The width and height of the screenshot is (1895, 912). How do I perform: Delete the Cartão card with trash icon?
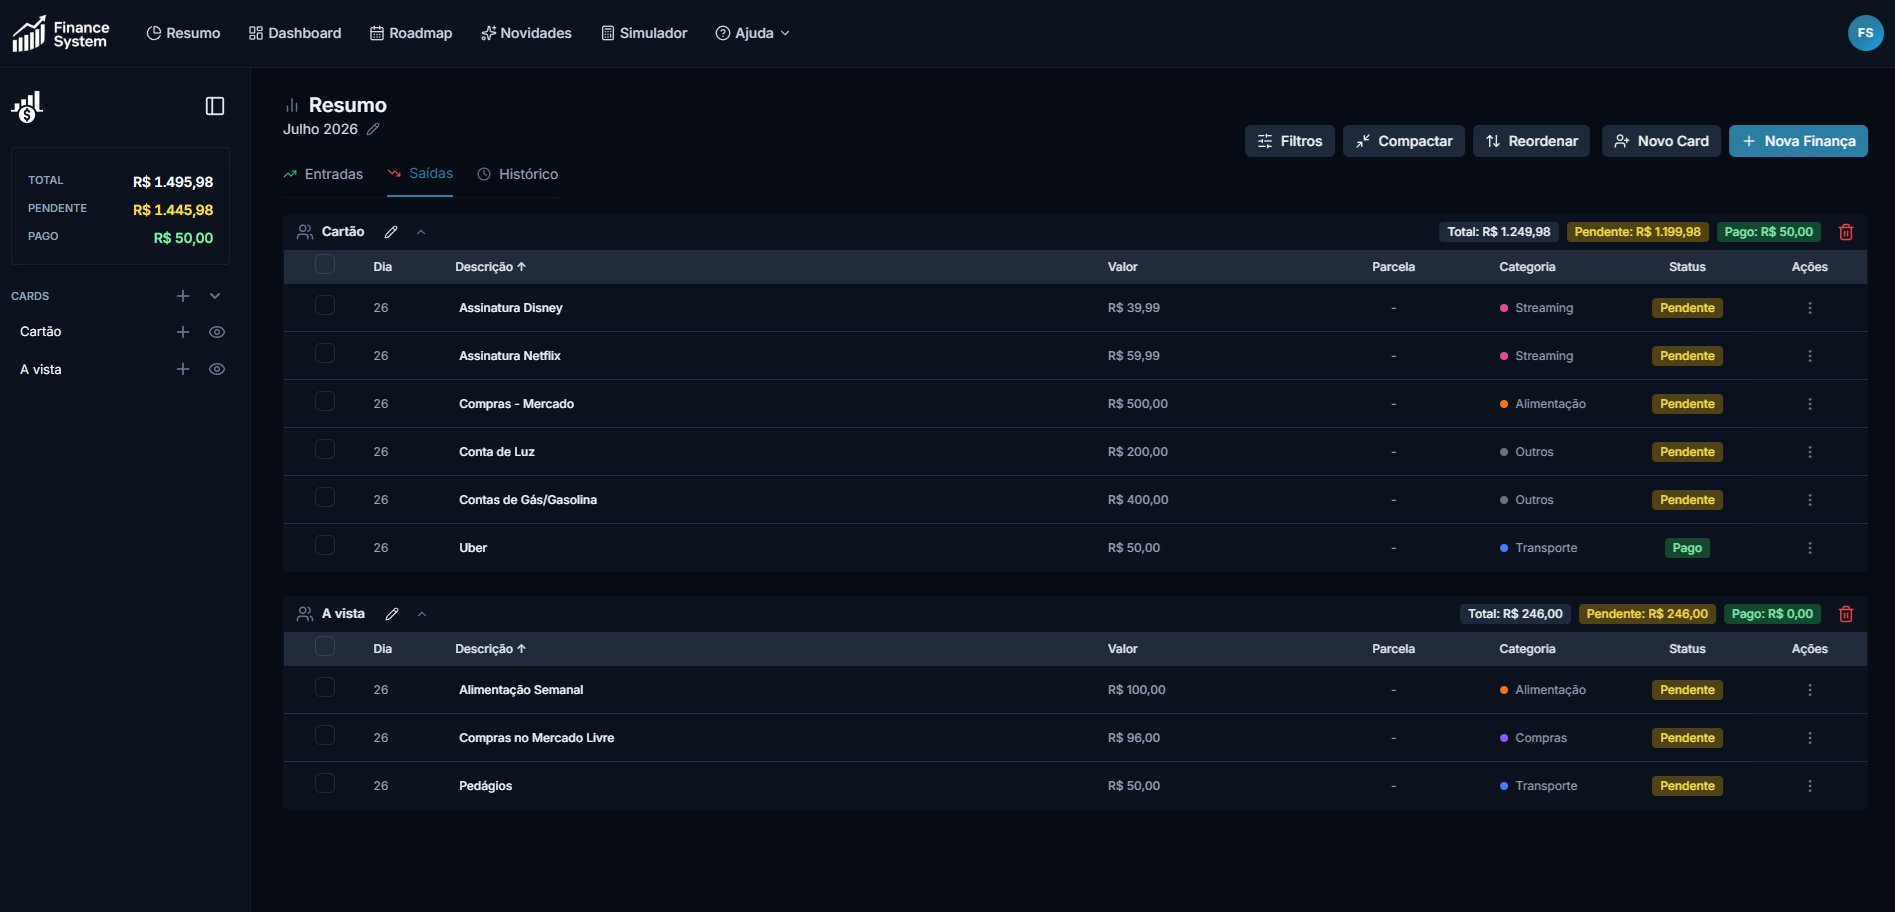pyautogui.click(x=1846, y=232)
